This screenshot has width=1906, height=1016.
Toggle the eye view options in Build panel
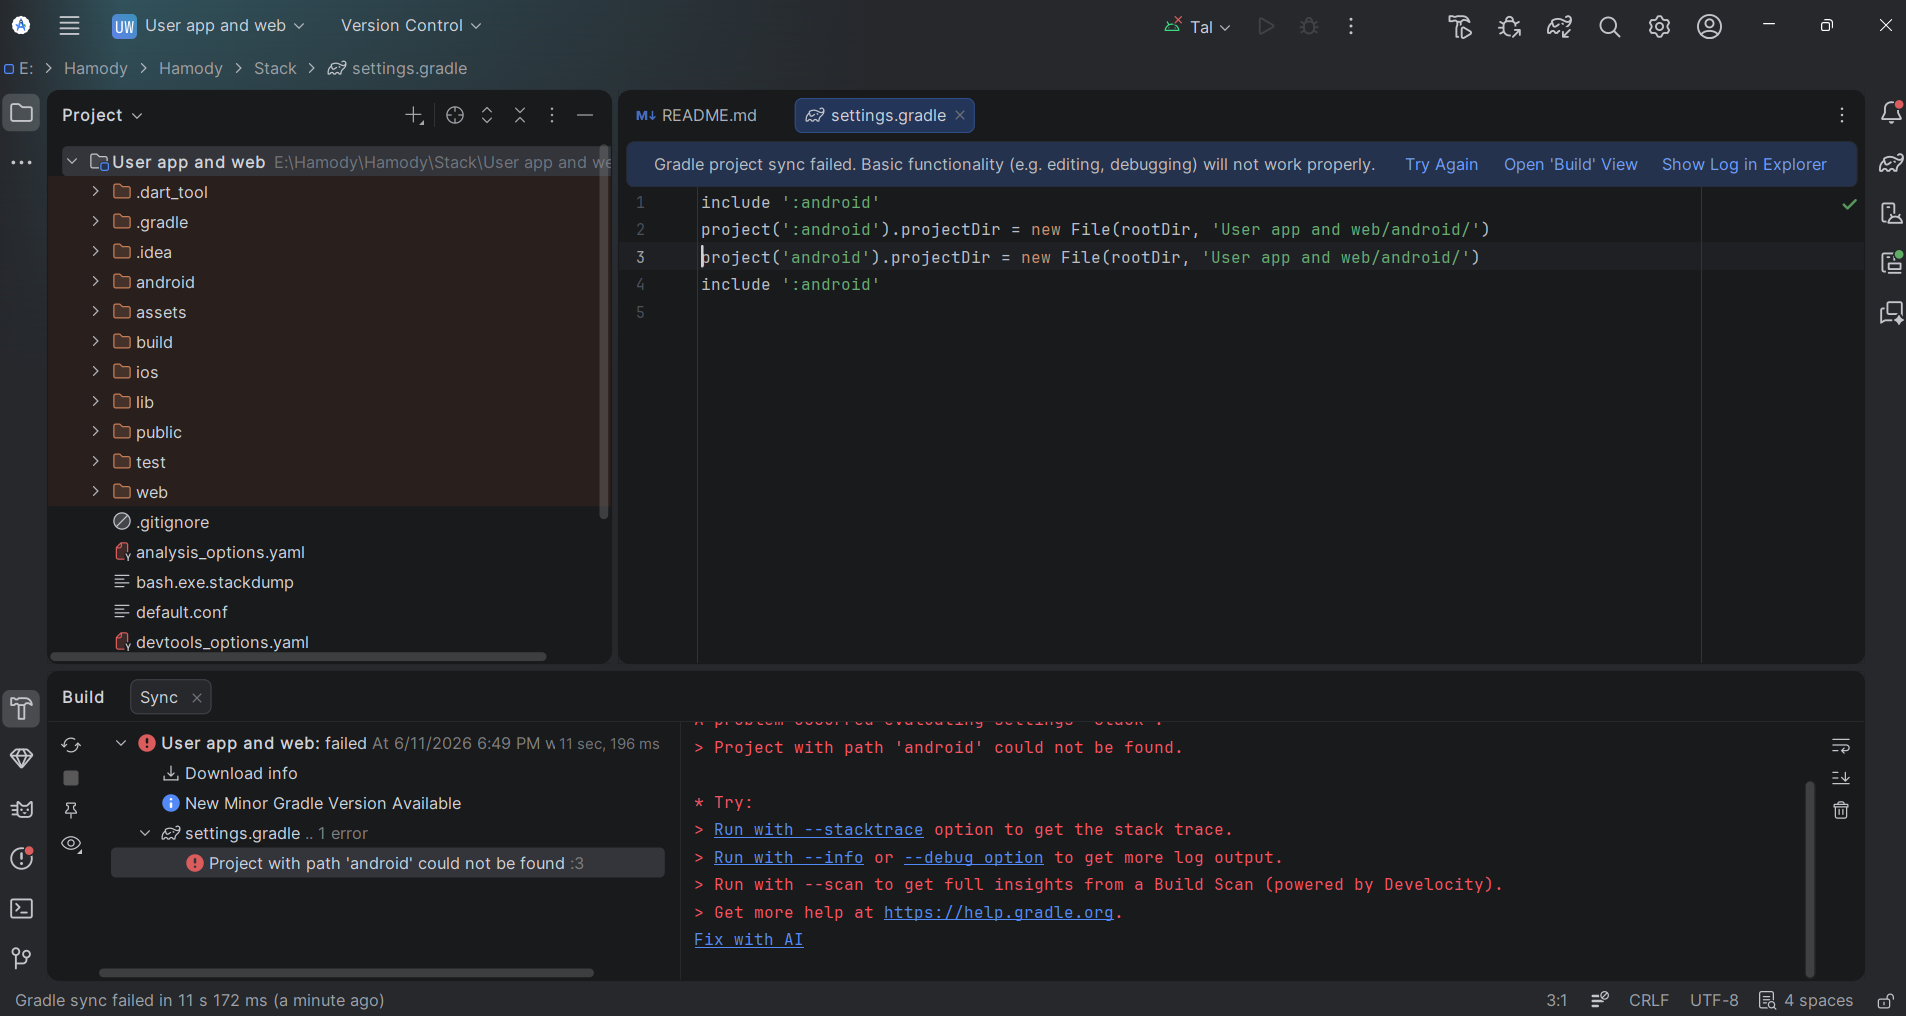tap(71, 844)
